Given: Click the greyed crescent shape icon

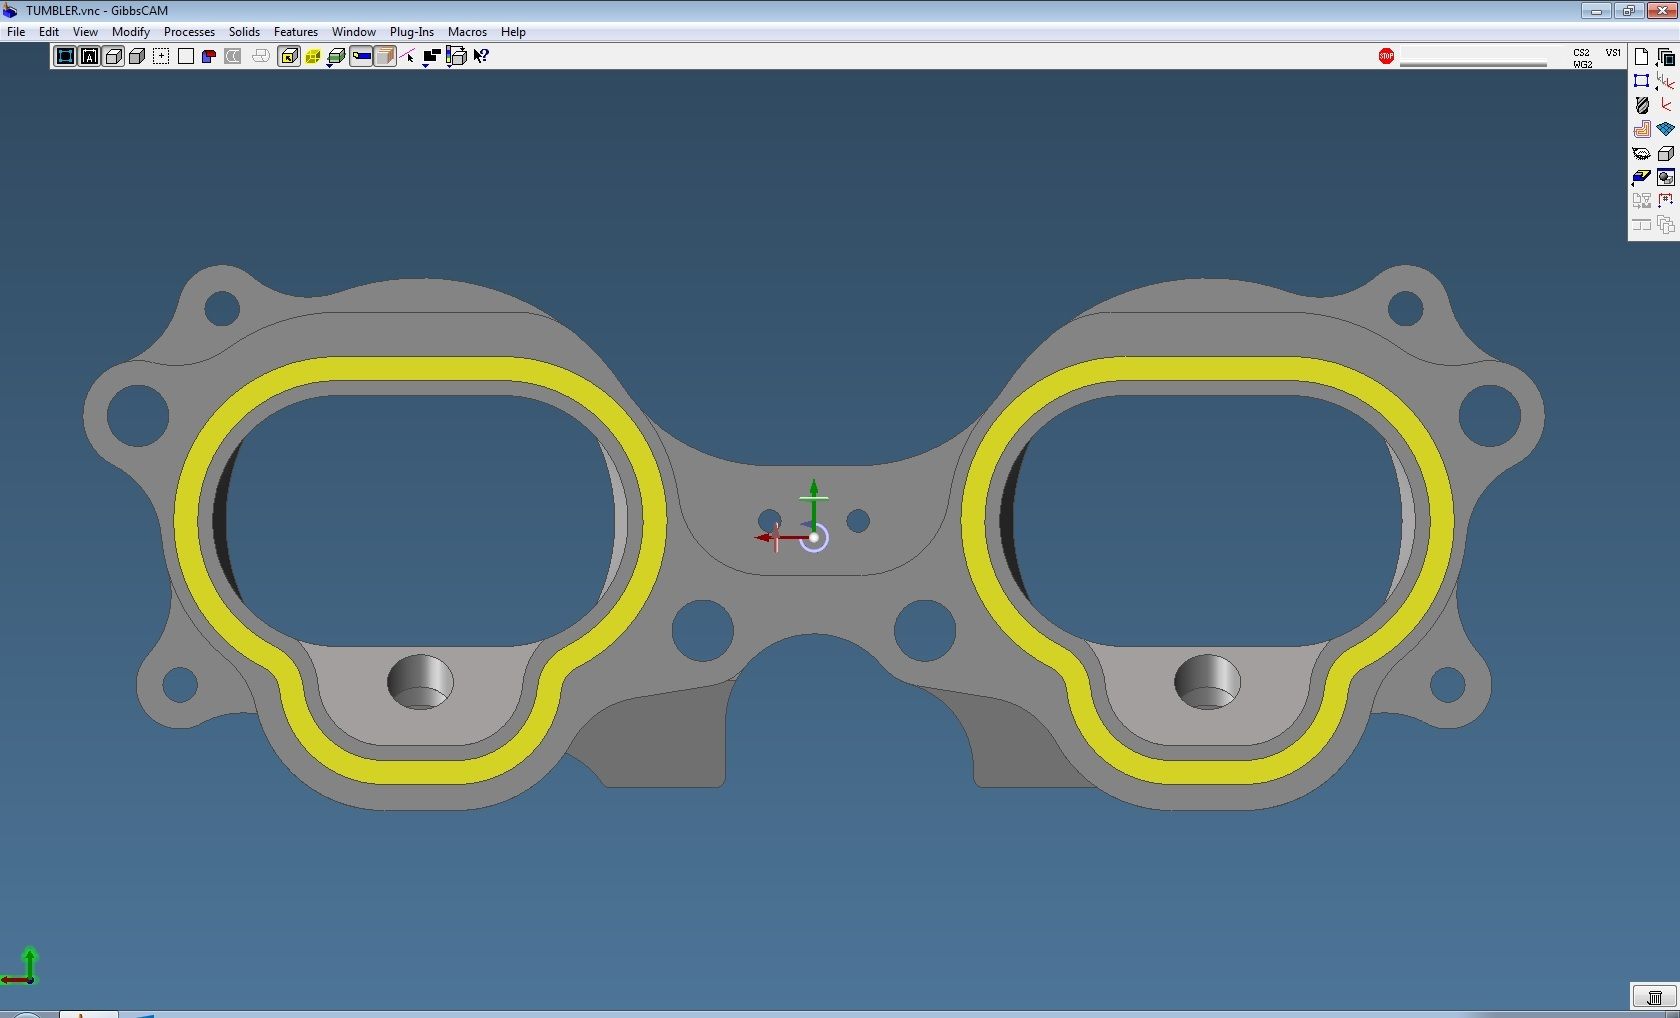Looking at the screenshot, I should point(233,56).
